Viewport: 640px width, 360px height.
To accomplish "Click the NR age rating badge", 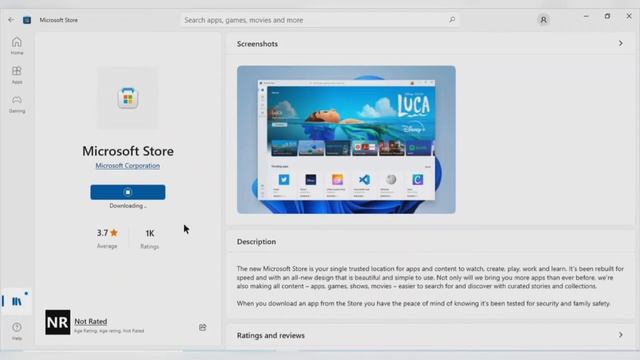I will (x=58, y=322).
